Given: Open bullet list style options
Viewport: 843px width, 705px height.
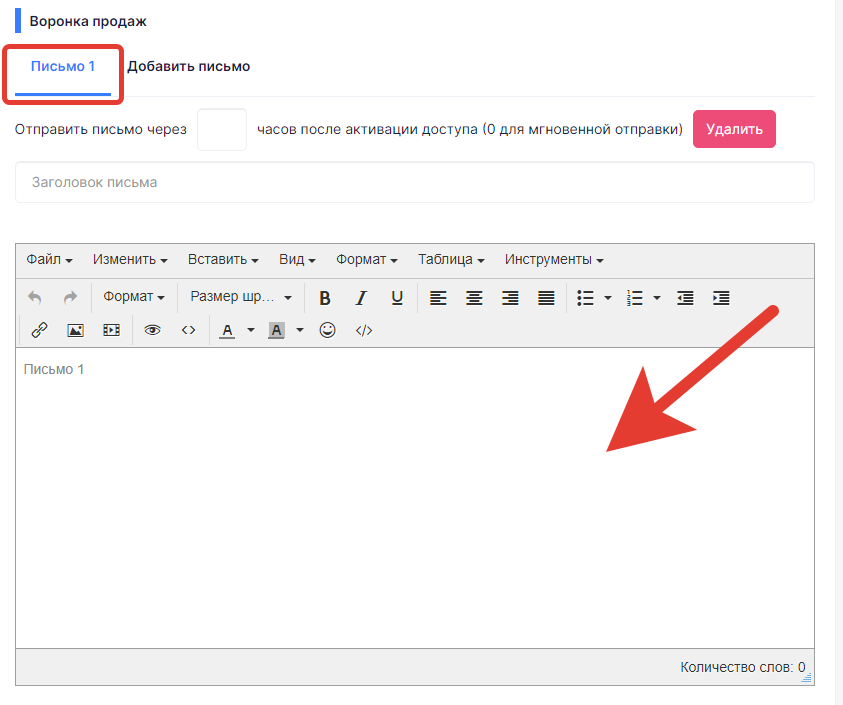Looking at the screenshot, I should click(x=608, y=297).
